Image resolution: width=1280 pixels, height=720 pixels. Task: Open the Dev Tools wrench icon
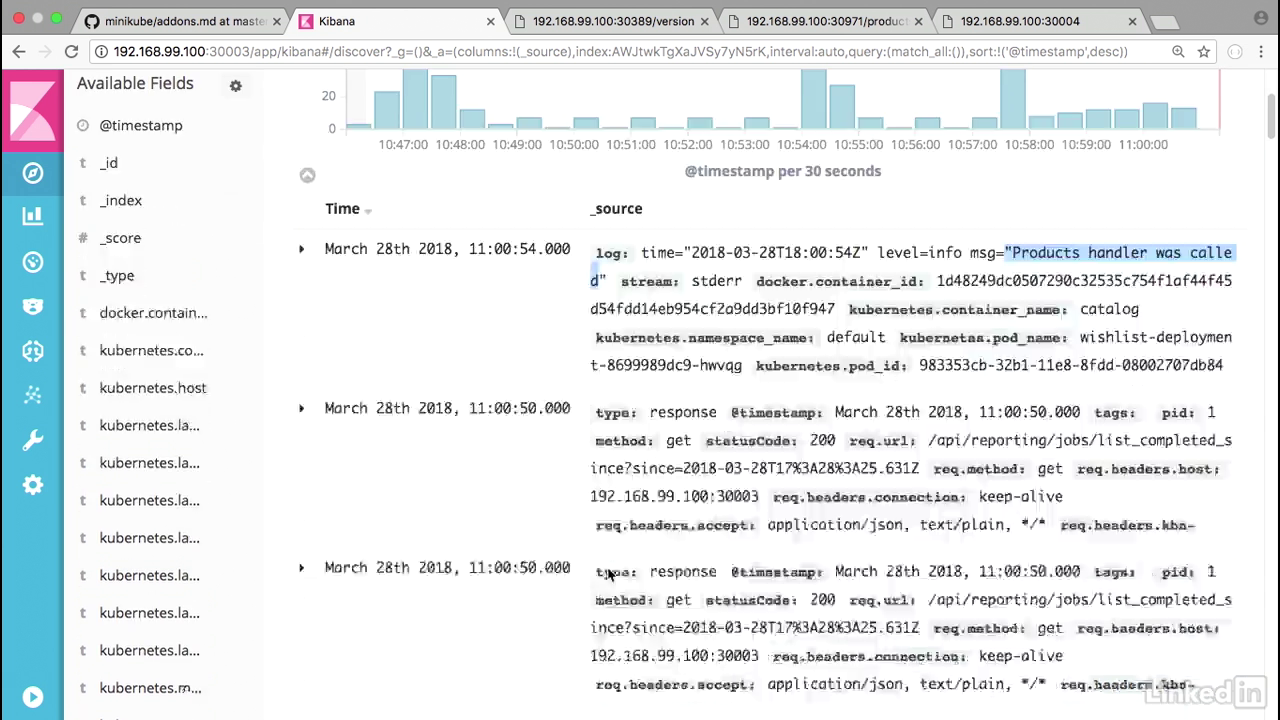33,440
